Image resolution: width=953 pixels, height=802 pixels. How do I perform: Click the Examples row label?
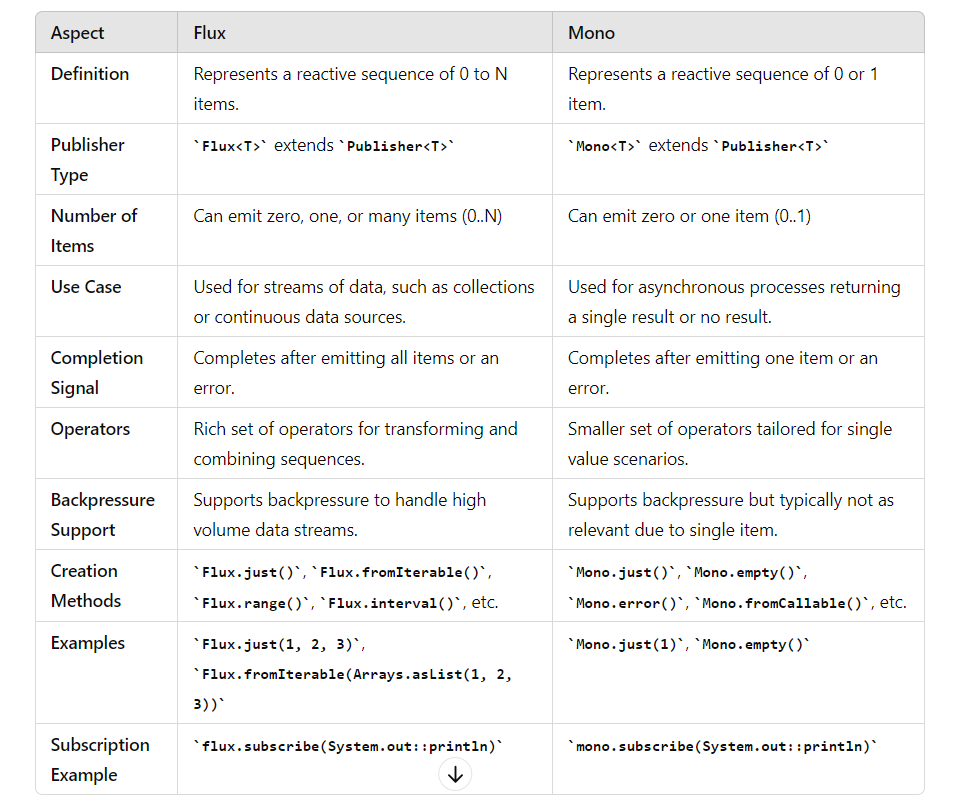(x=88, y=643)
